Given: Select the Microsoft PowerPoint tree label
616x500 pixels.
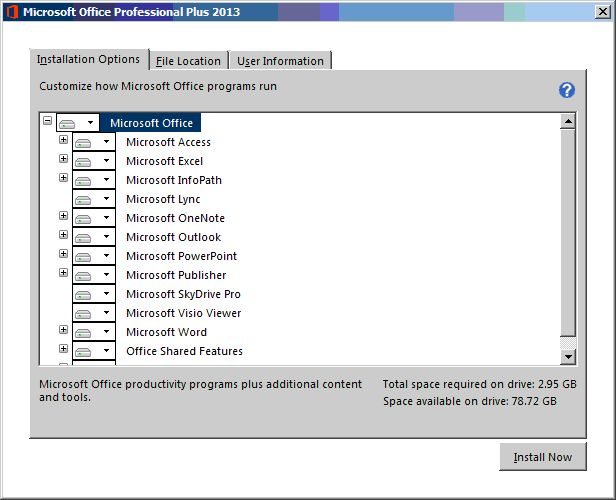Looking at the screenshot, I should coord(182,256).
